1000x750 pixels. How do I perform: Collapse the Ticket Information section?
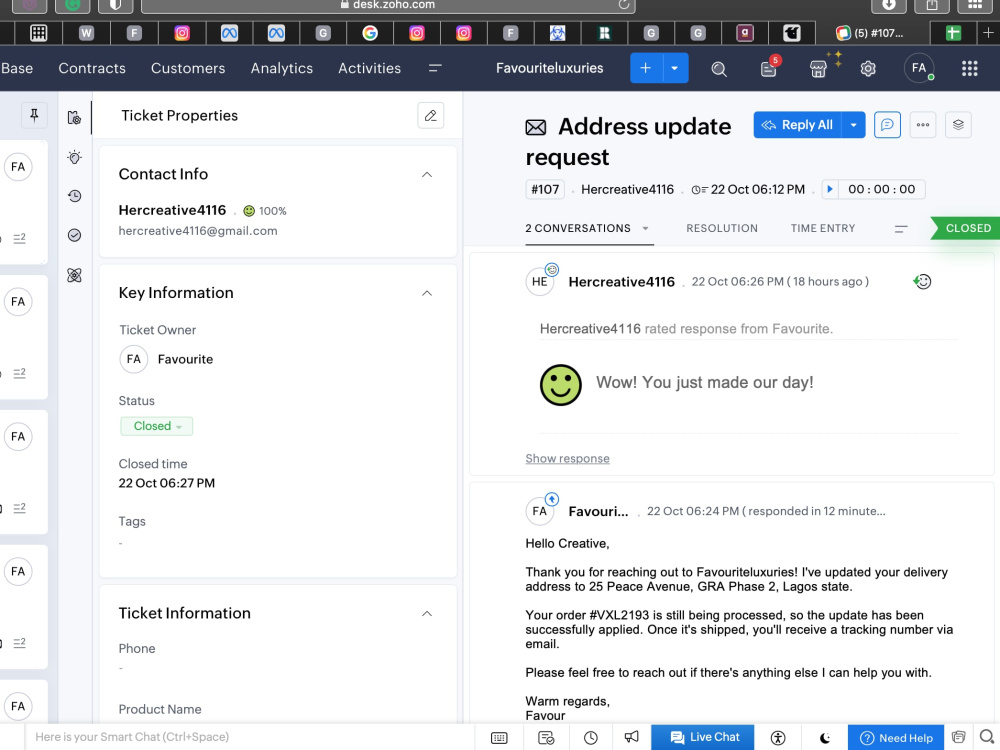[427, 614]
